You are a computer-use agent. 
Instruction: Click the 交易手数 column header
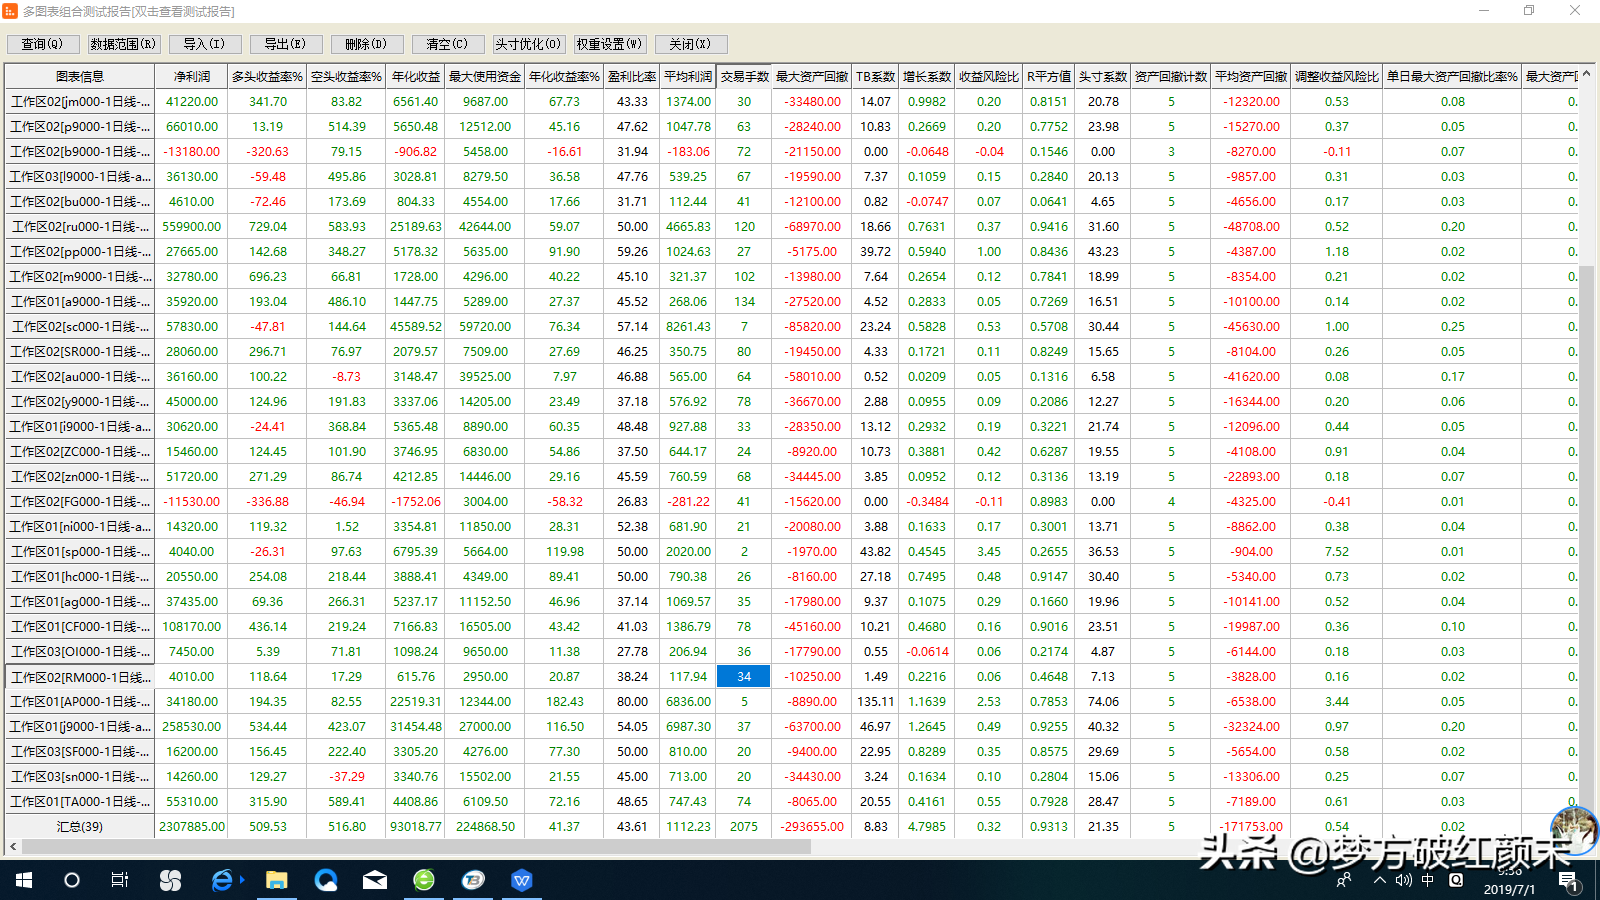click(744, 76)
